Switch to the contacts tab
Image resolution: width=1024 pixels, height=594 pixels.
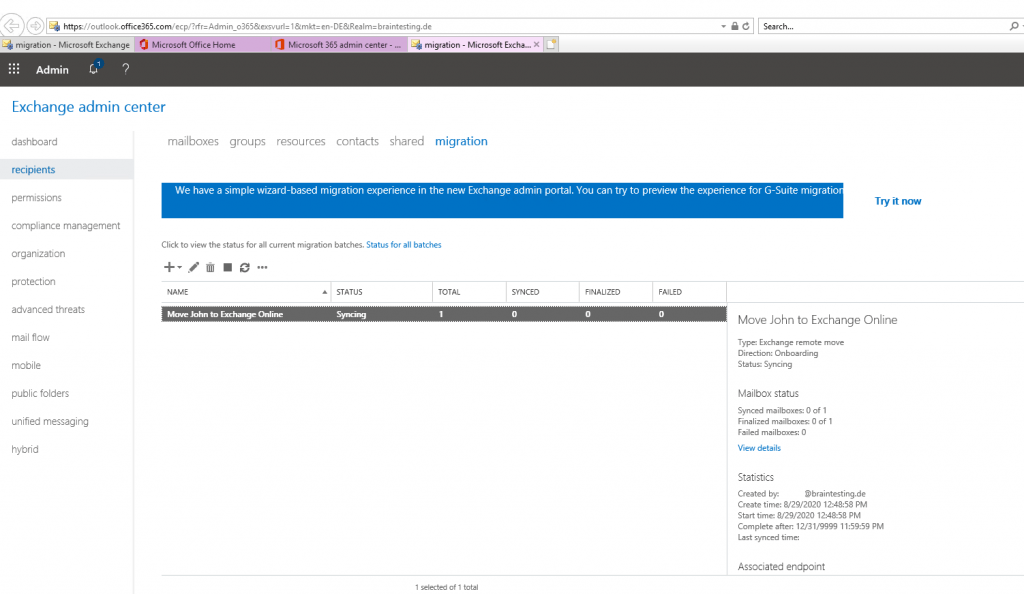357,141
